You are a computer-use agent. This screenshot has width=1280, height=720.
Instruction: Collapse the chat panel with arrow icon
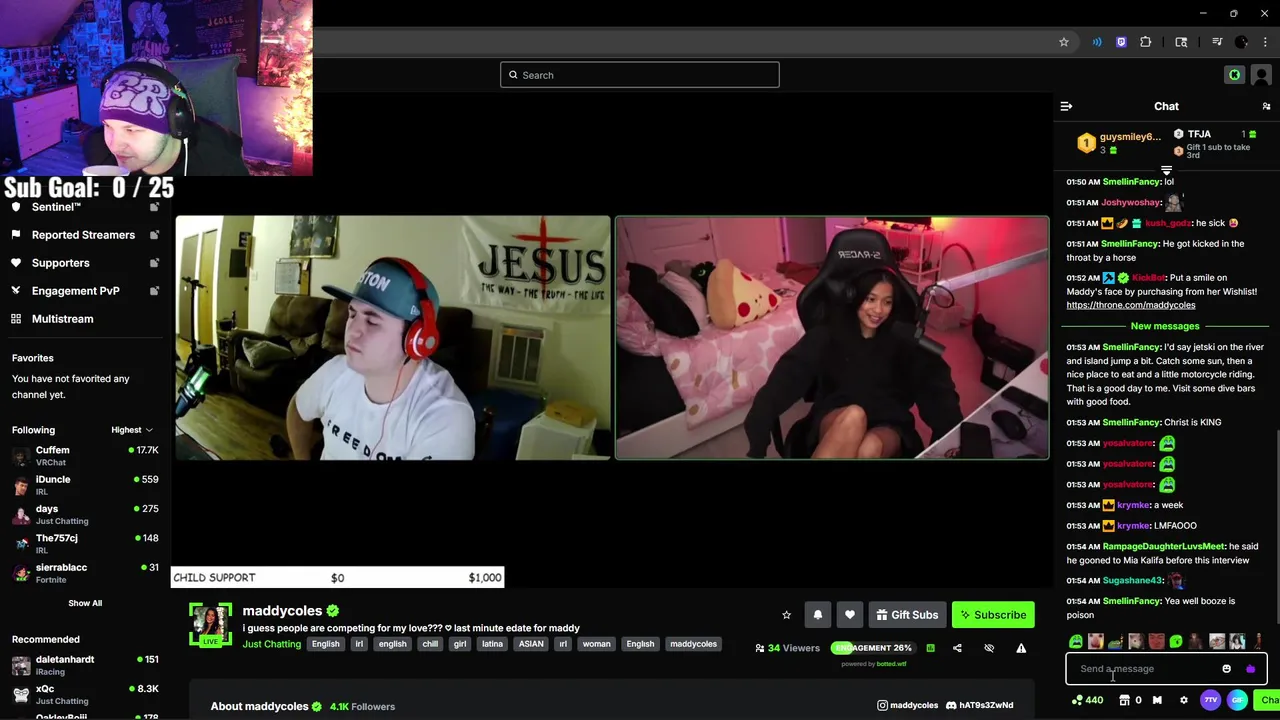[x=1066, y=106]
